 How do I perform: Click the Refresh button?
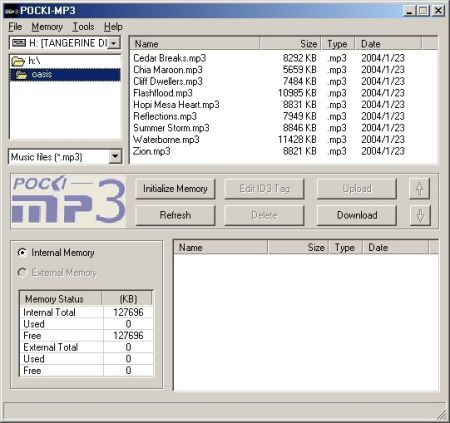(175, 215)
